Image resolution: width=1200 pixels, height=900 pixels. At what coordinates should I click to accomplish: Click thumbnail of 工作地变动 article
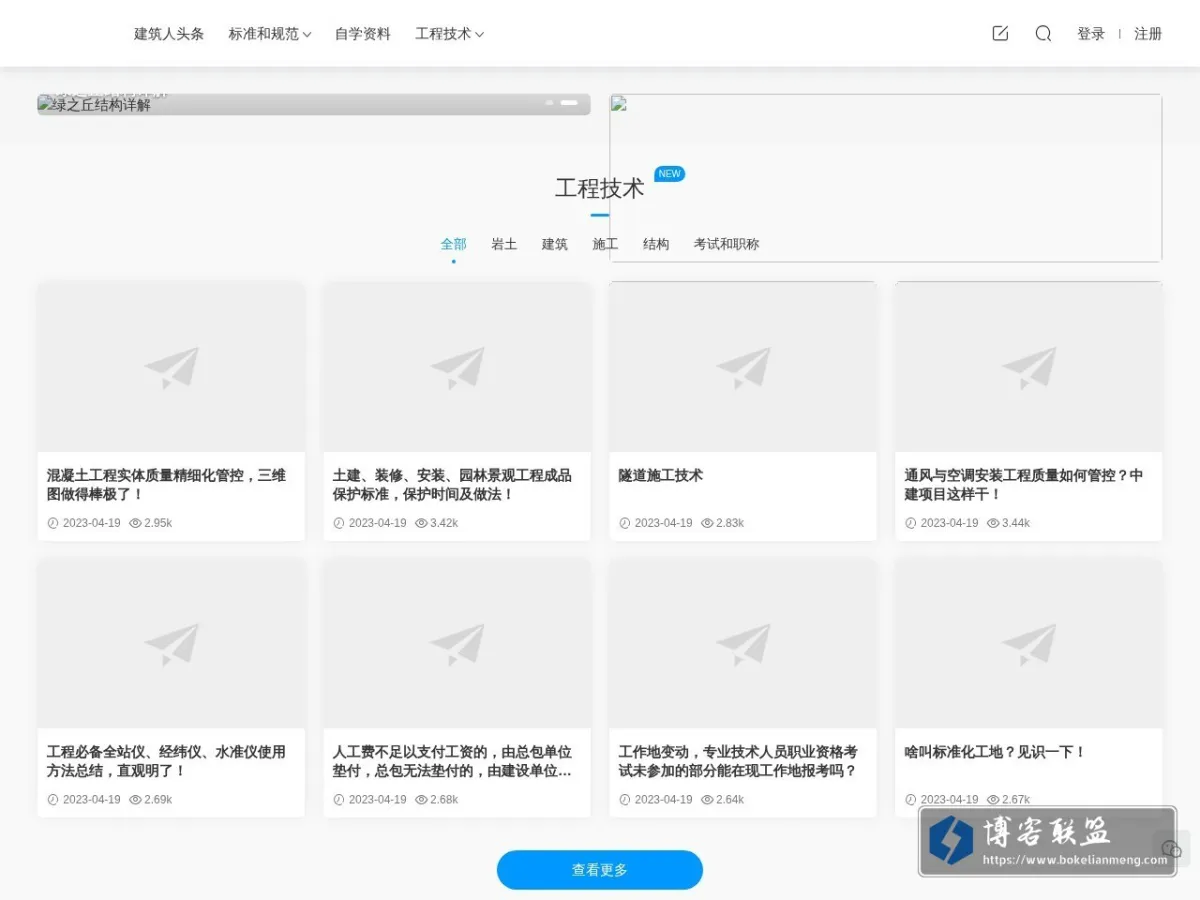[x=743, y=643]
